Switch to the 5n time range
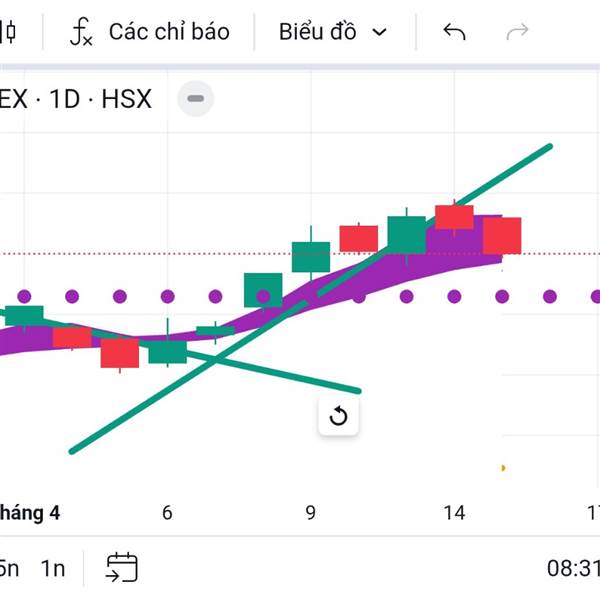 tap(8, 568)
